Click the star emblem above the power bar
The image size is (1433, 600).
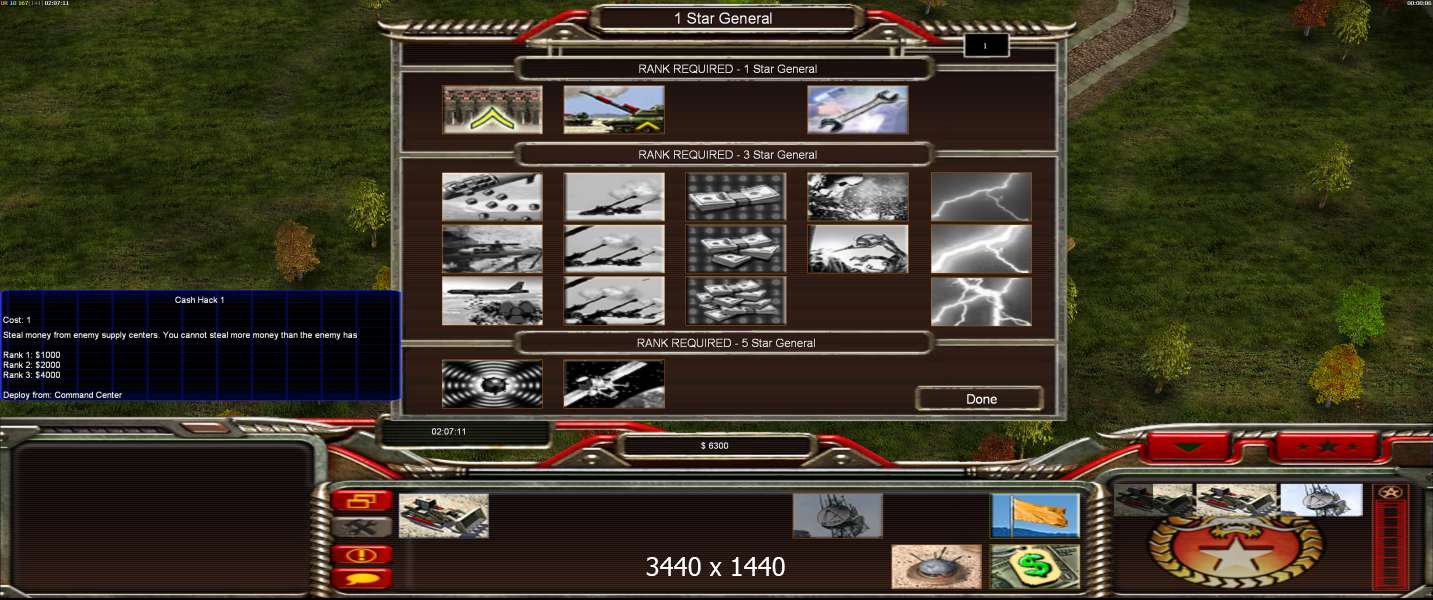tap(1389, 492)
